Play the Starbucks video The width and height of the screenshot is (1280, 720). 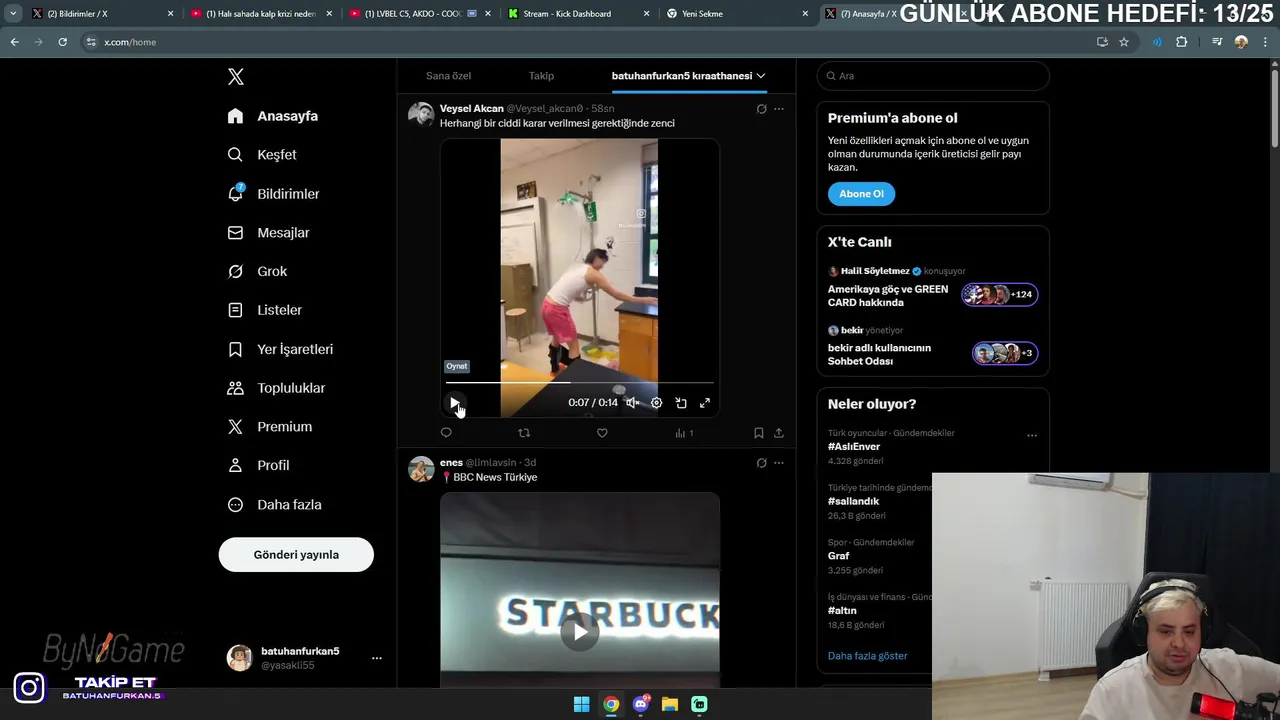(x=579, y=632)
